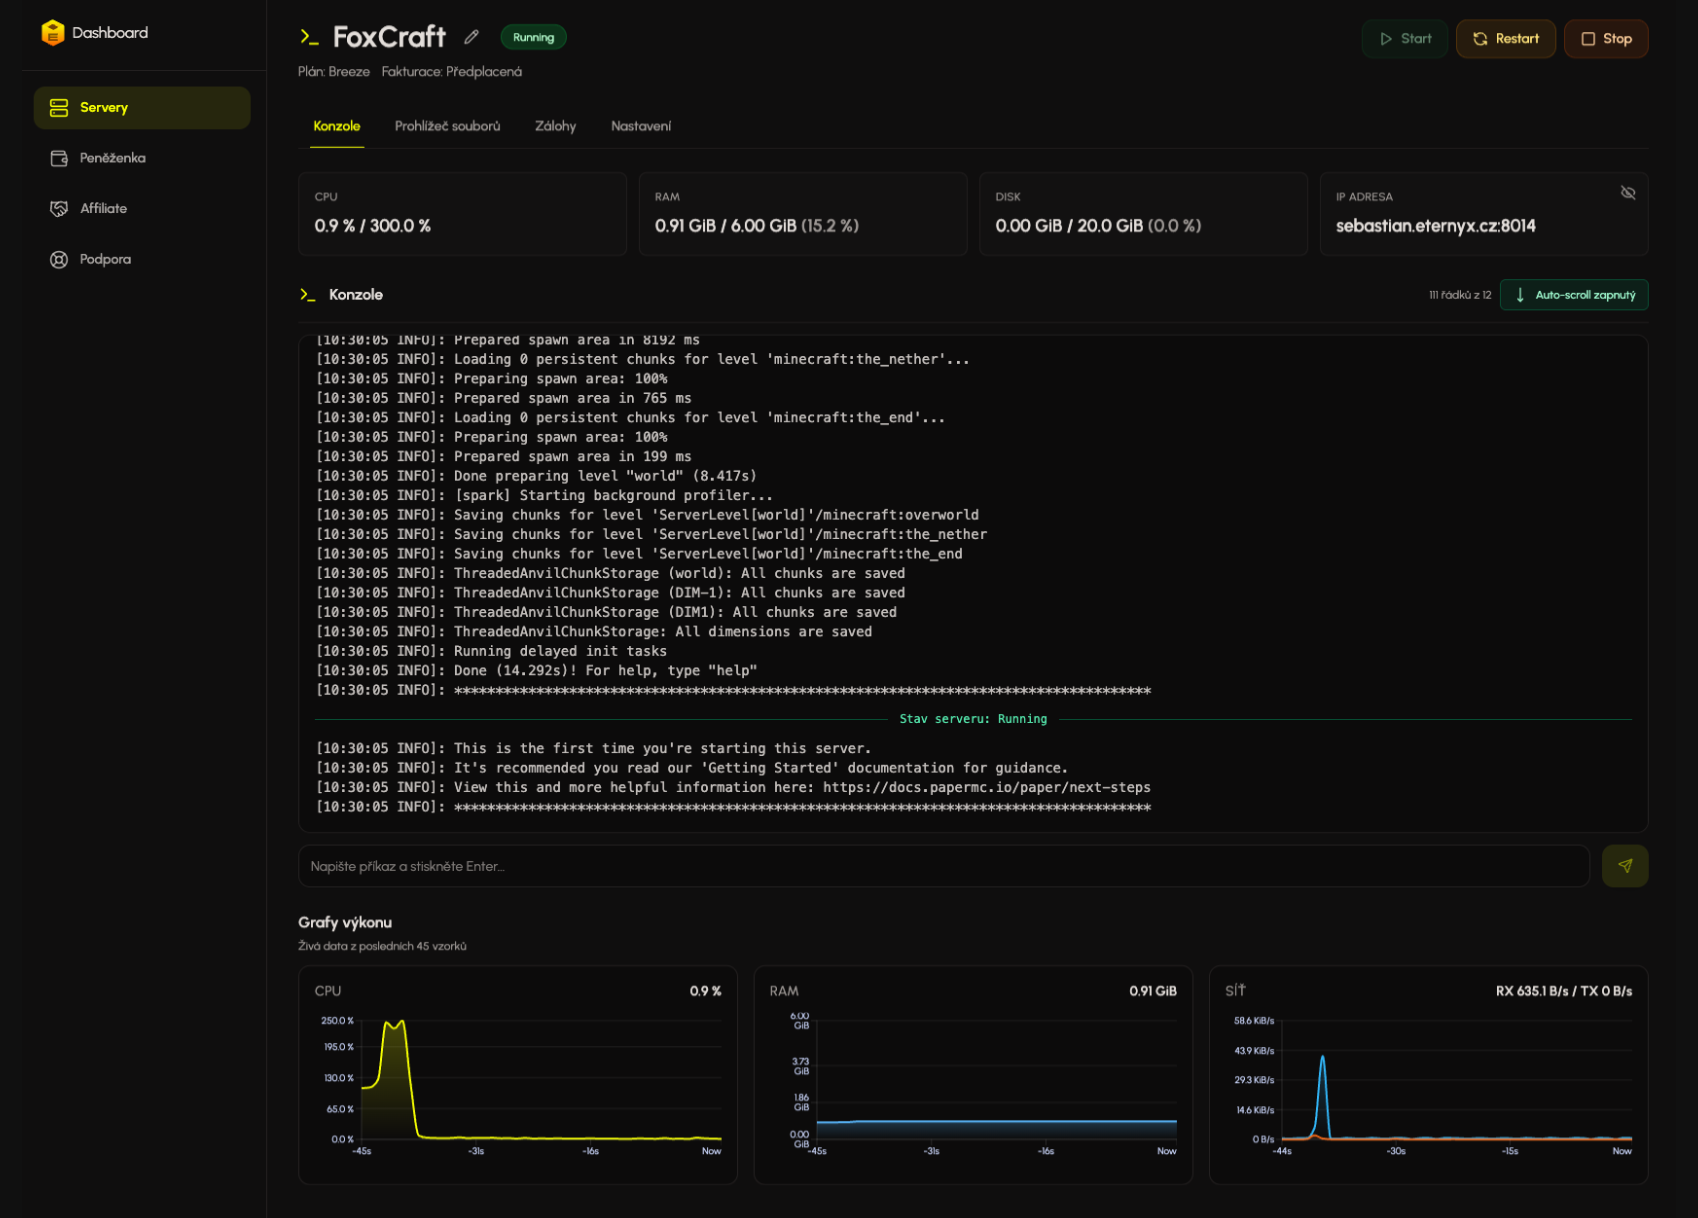1698x1218 pixels.
Task: Click the Servery server stack icon
Action: click(x=59, y=107)
